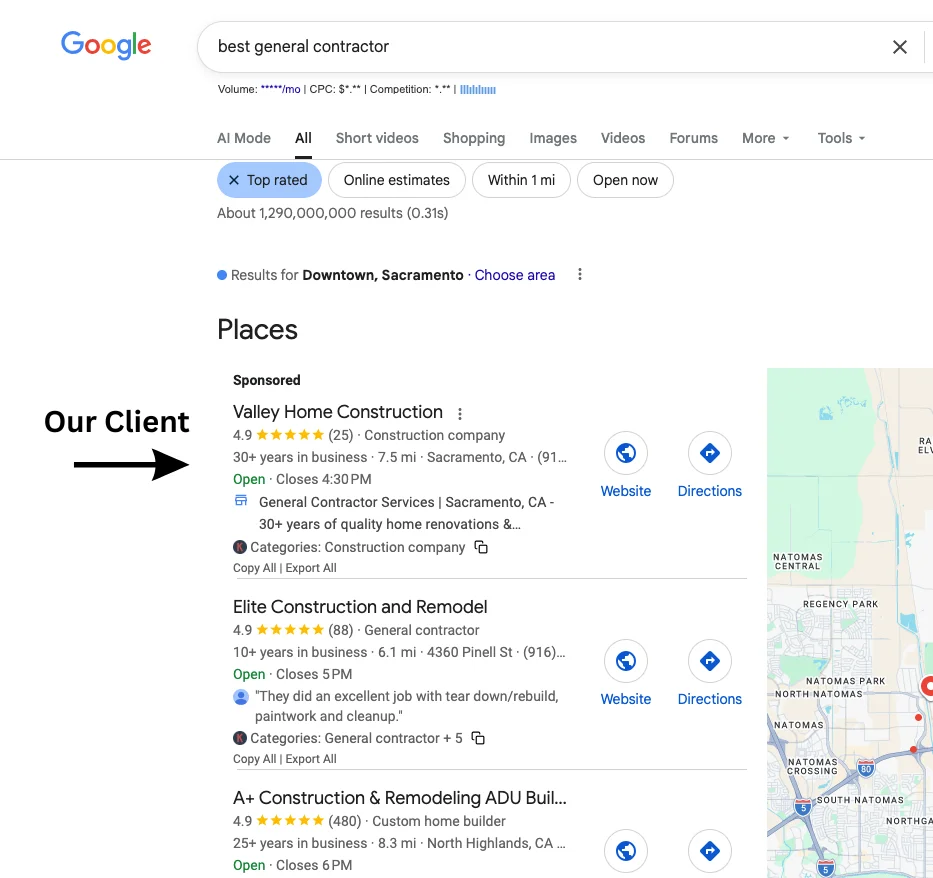This screenshot has width=933, height=878.
Task: Open the Tools dropdown
Action: click(x=841, y=138)
